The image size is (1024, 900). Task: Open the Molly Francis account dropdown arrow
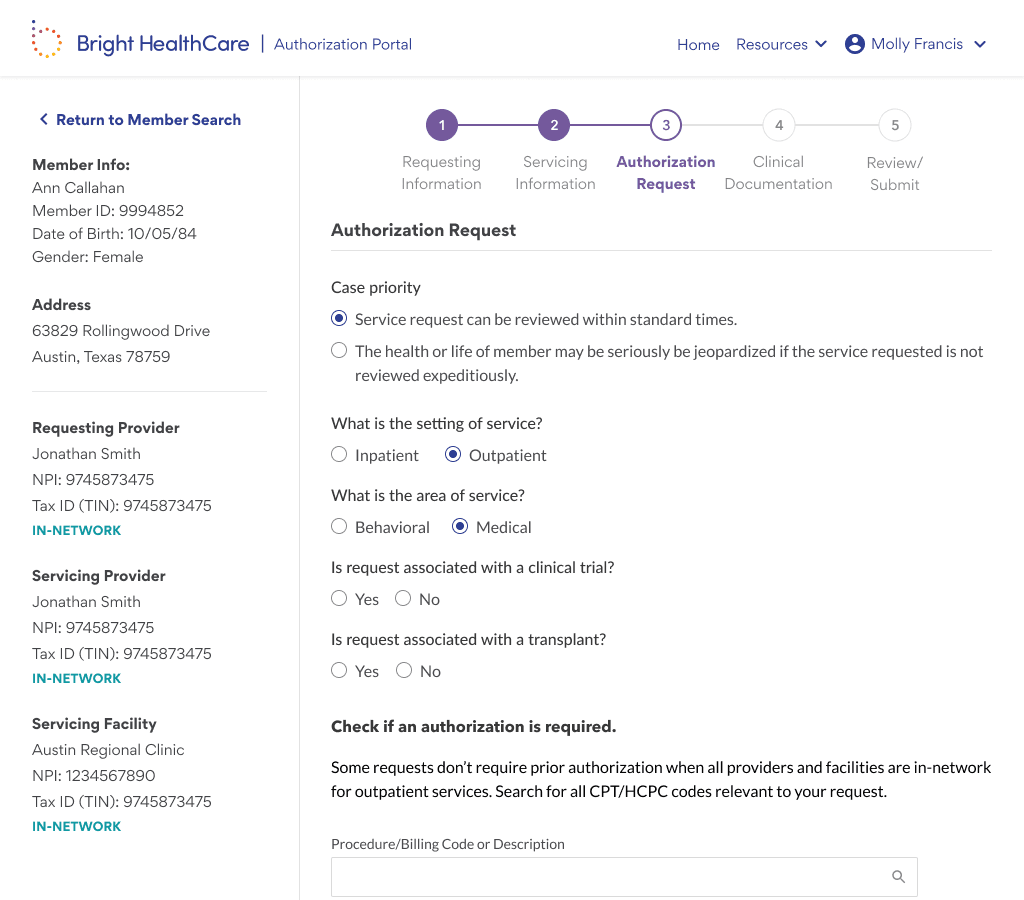tap(980, 44)
